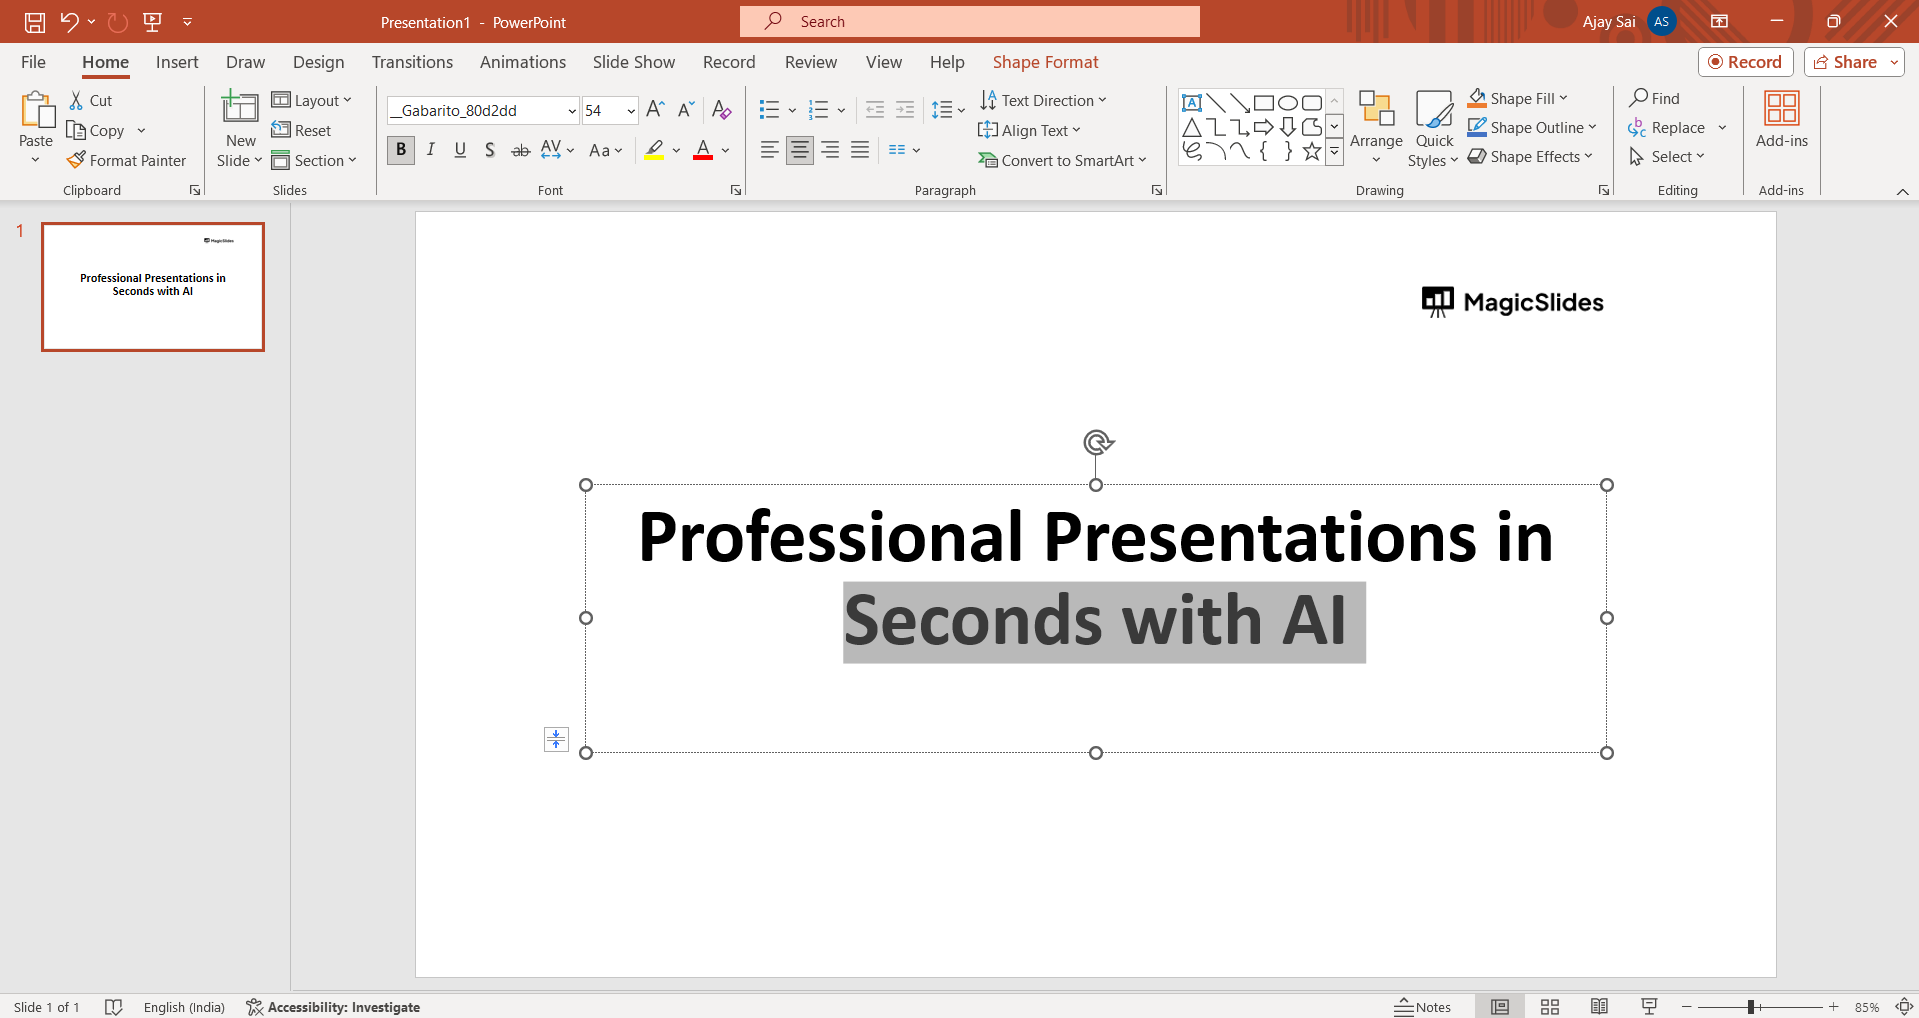The image size is (1919, 1018).
Task: Select slide 1 thumbnail
Action: [x=153, y=286]
